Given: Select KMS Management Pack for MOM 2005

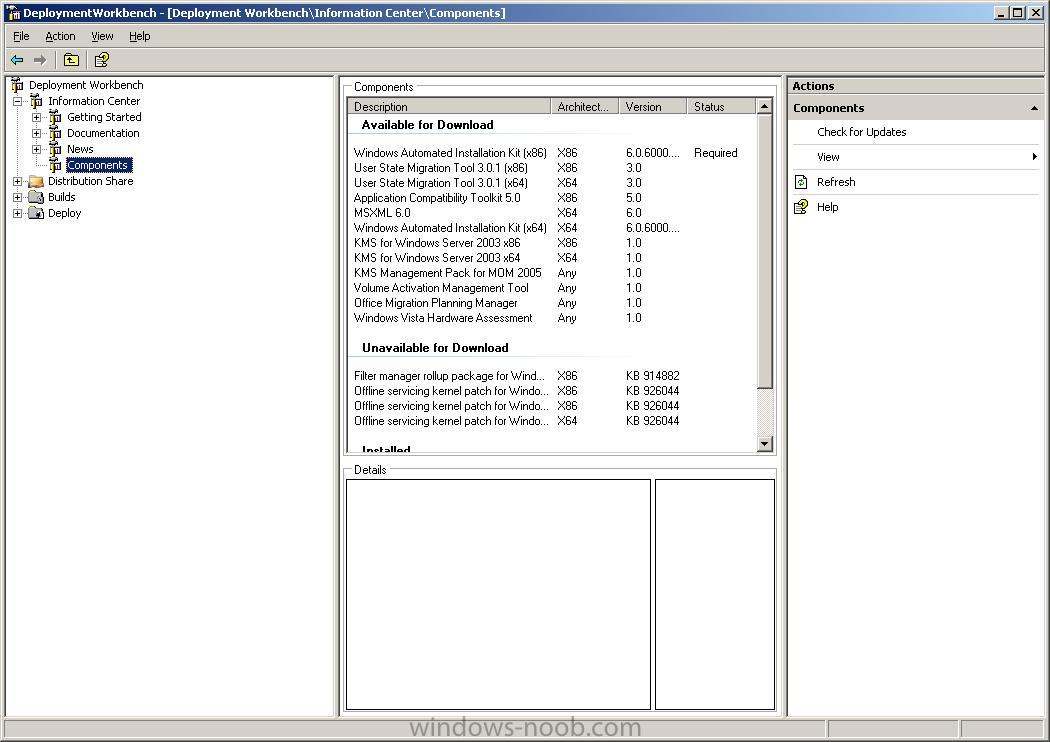Looking at the screenshot, I should pyautogui.click(x=552, y=273).
